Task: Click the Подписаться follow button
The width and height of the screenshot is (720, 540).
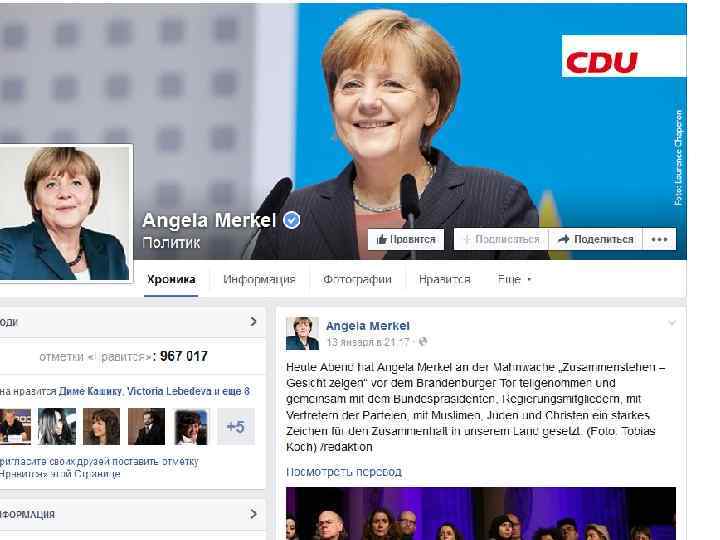Action: click(x=501, y=239)
